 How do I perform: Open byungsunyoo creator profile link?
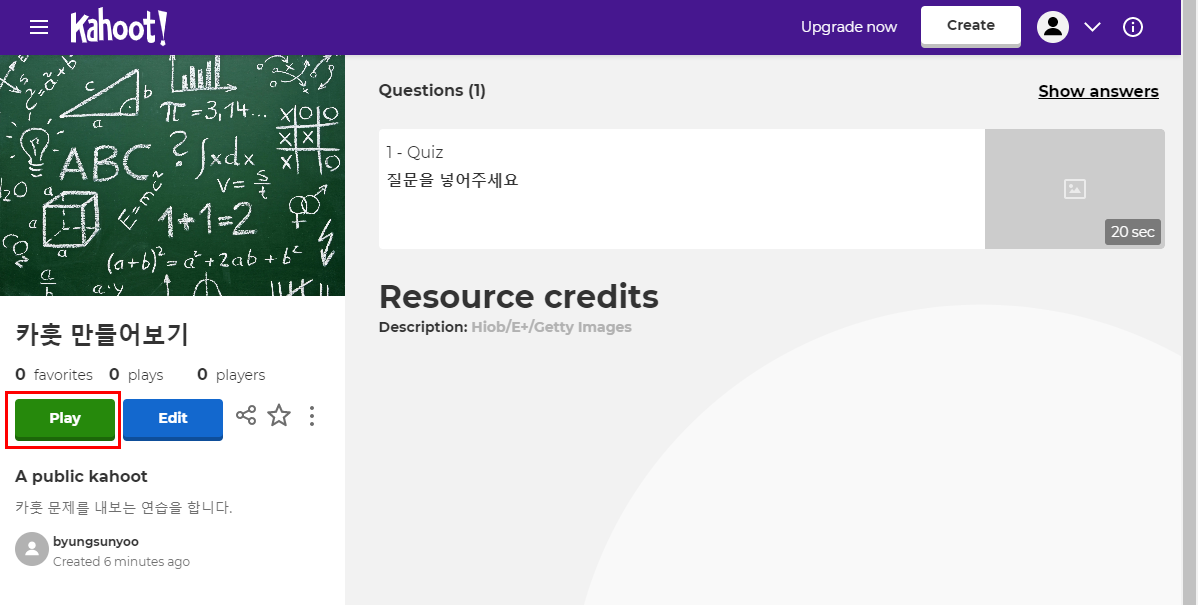point(96,542)
